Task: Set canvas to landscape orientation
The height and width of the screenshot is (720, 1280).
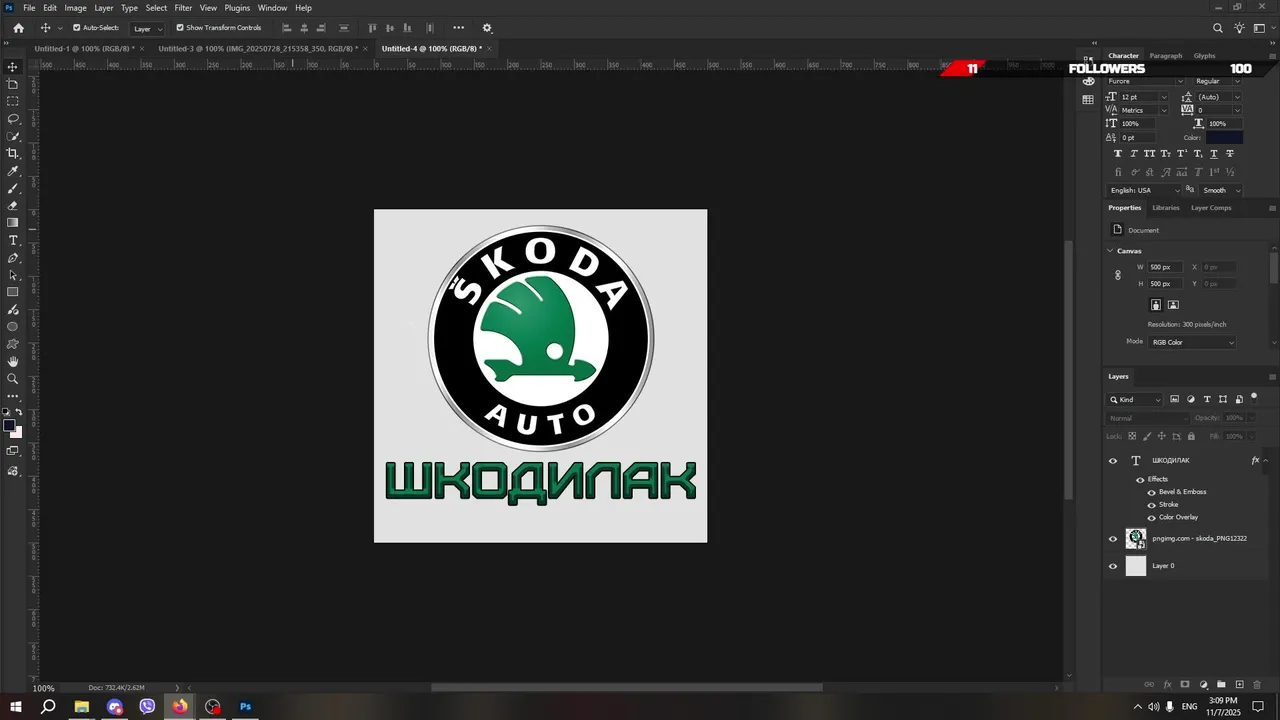Action: click(1173, 305)
